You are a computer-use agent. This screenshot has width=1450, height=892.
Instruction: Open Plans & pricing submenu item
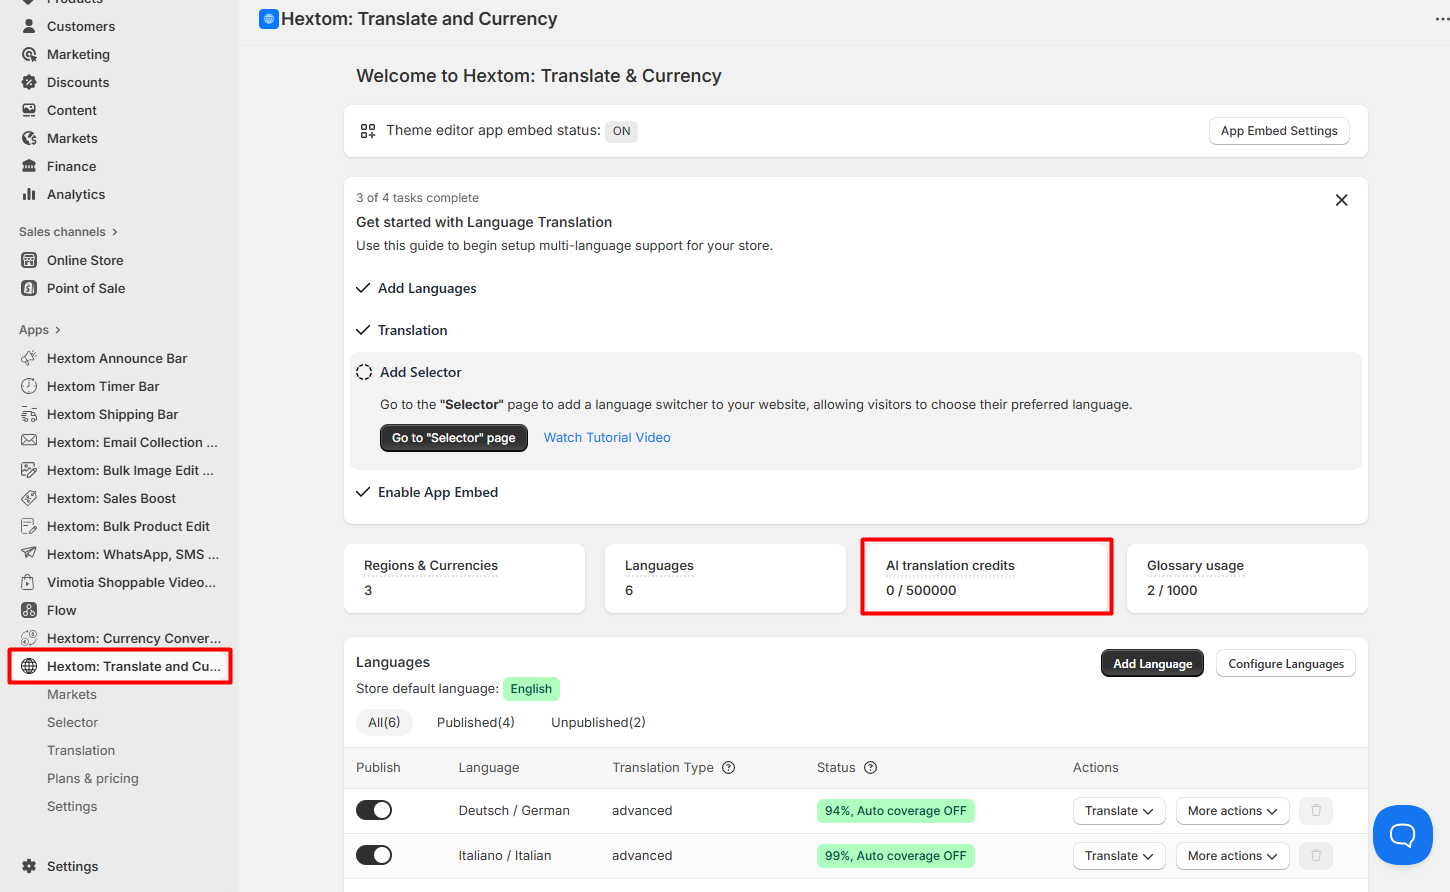[x=93, y=778]
